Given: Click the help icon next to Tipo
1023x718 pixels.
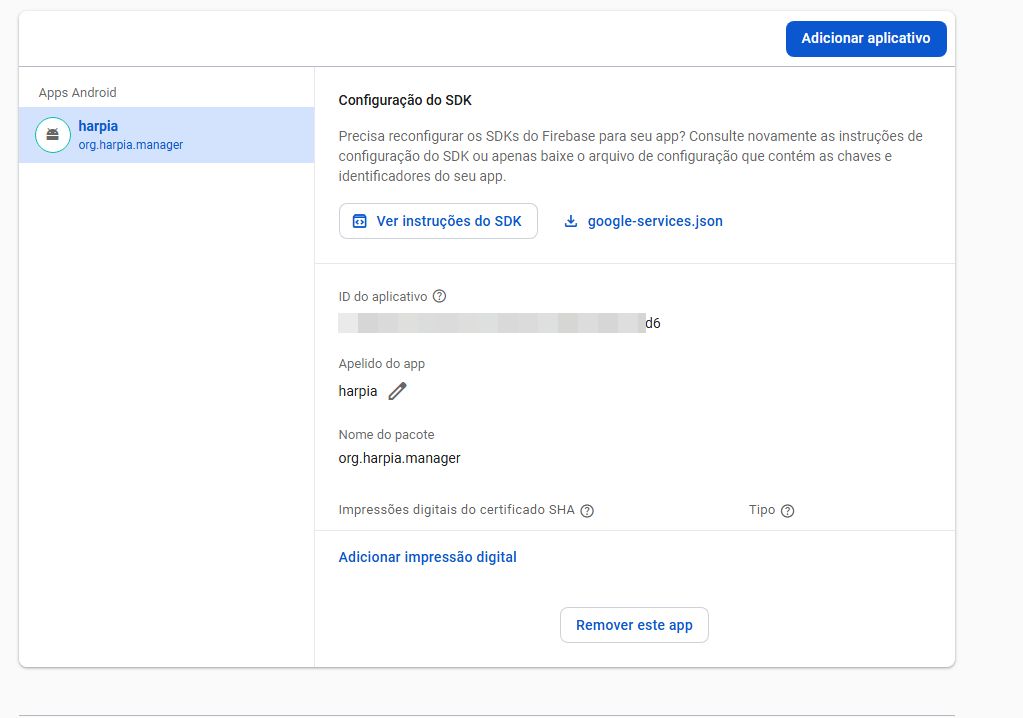Looking at the screenshot, I should 787,511.
